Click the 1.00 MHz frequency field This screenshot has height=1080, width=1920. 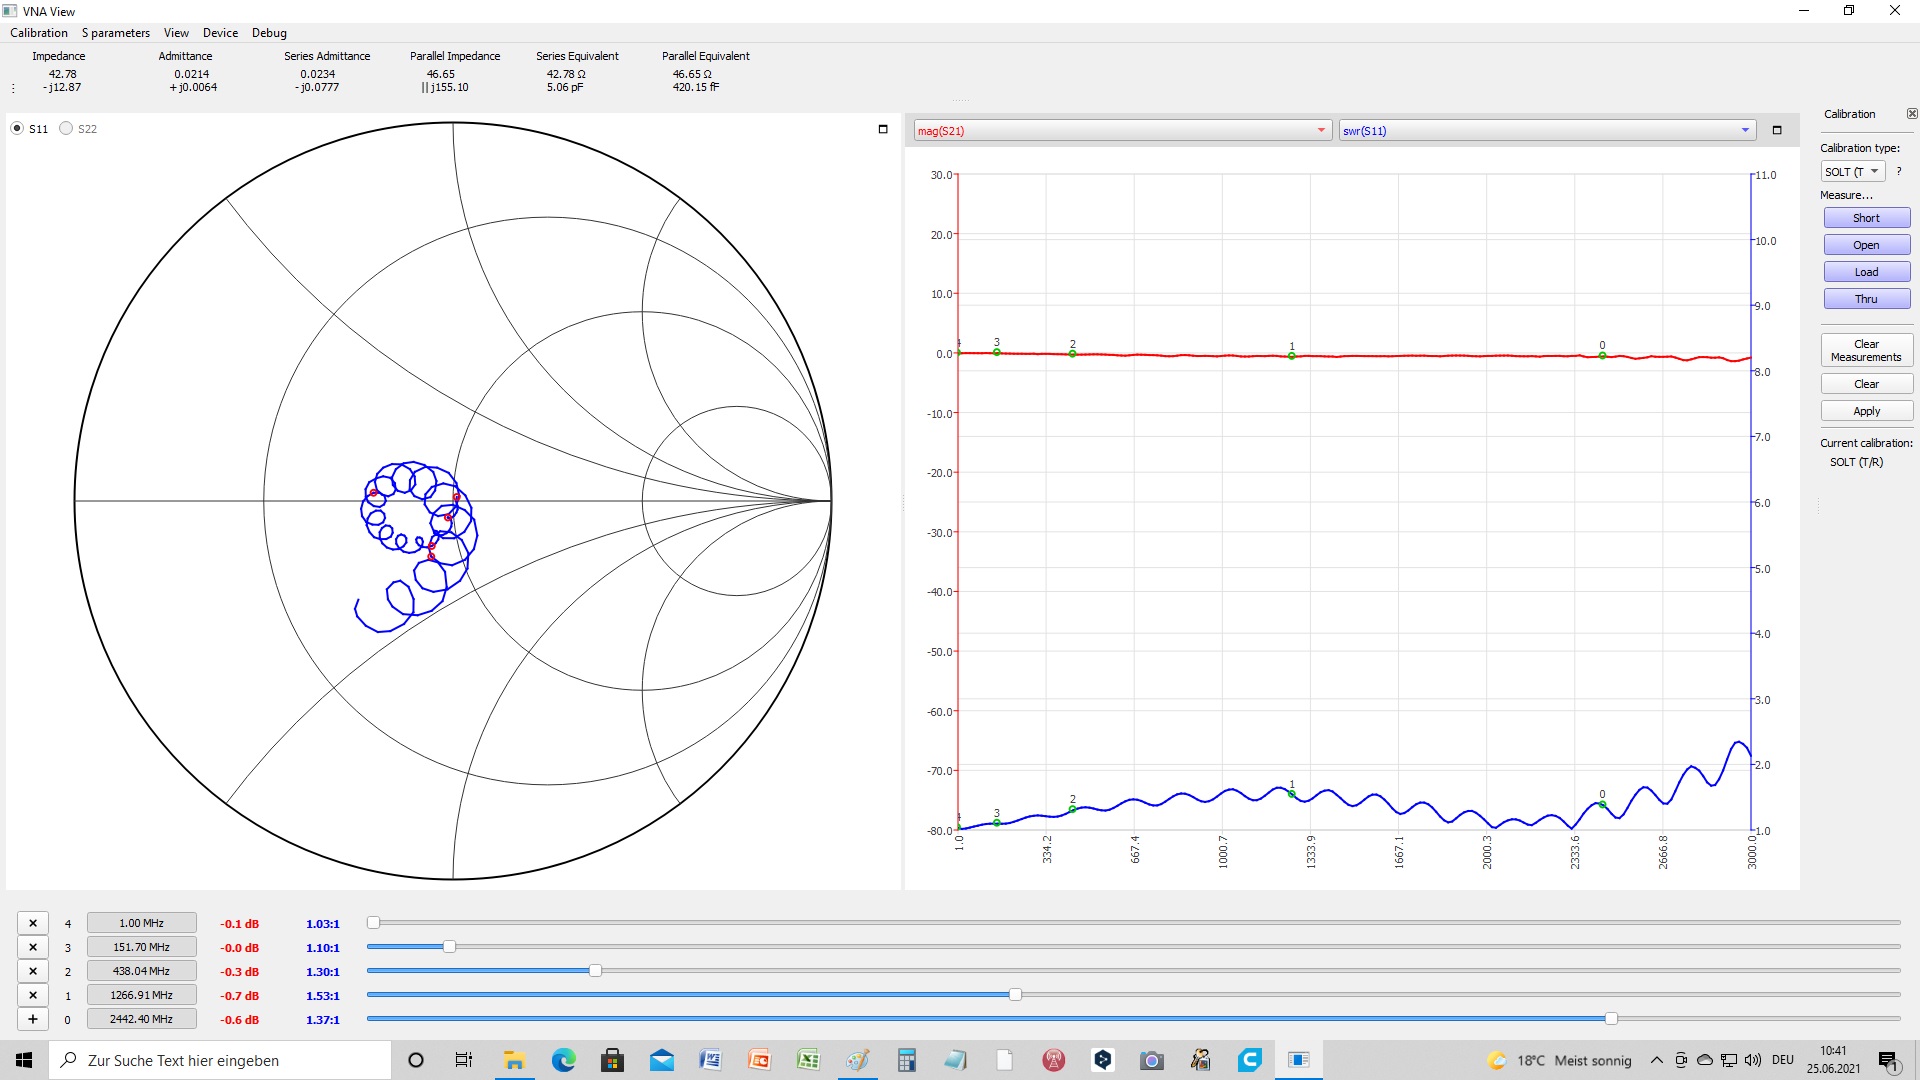pyautogui.click(x=141, y=923)
